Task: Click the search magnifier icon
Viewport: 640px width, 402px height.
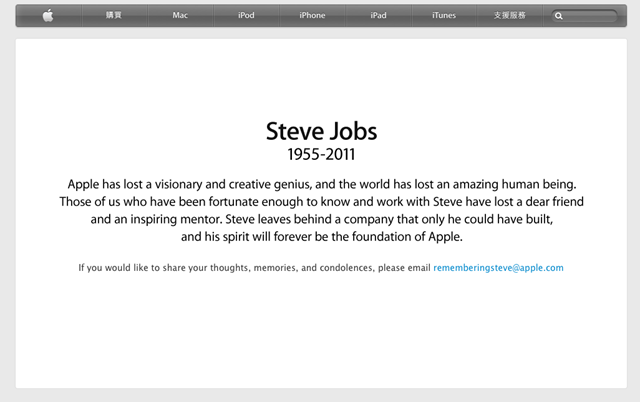Action: pyautogui.click(x=559, y=16)
